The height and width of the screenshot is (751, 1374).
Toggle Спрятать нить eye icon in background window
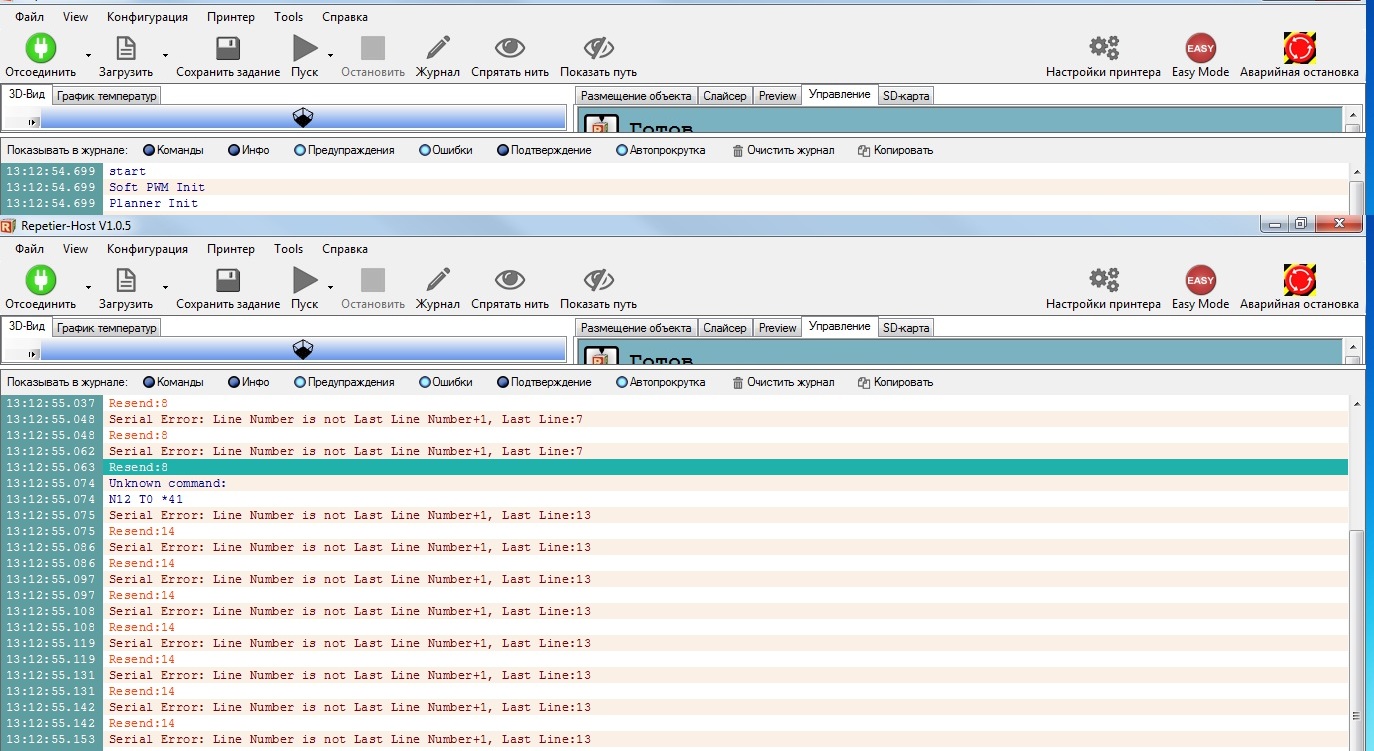click(x=510, y=48)
